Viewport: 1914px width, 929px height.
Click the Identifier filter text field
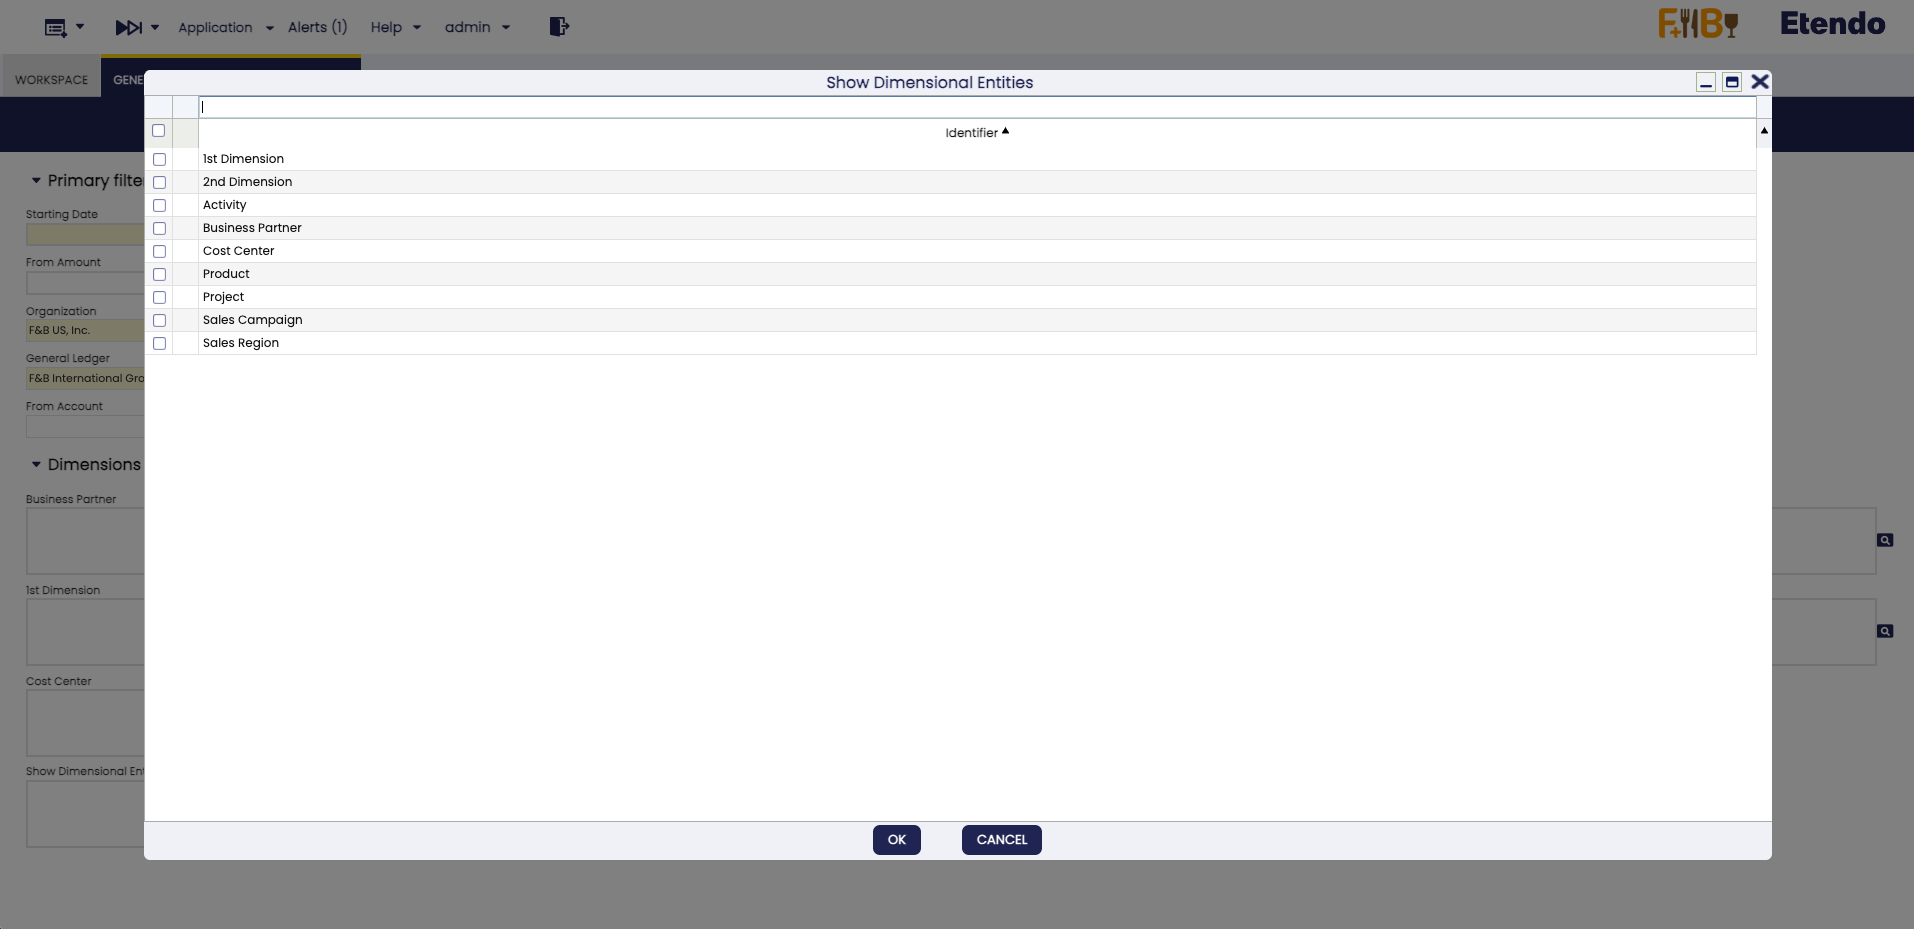click(x=976, y=107)
